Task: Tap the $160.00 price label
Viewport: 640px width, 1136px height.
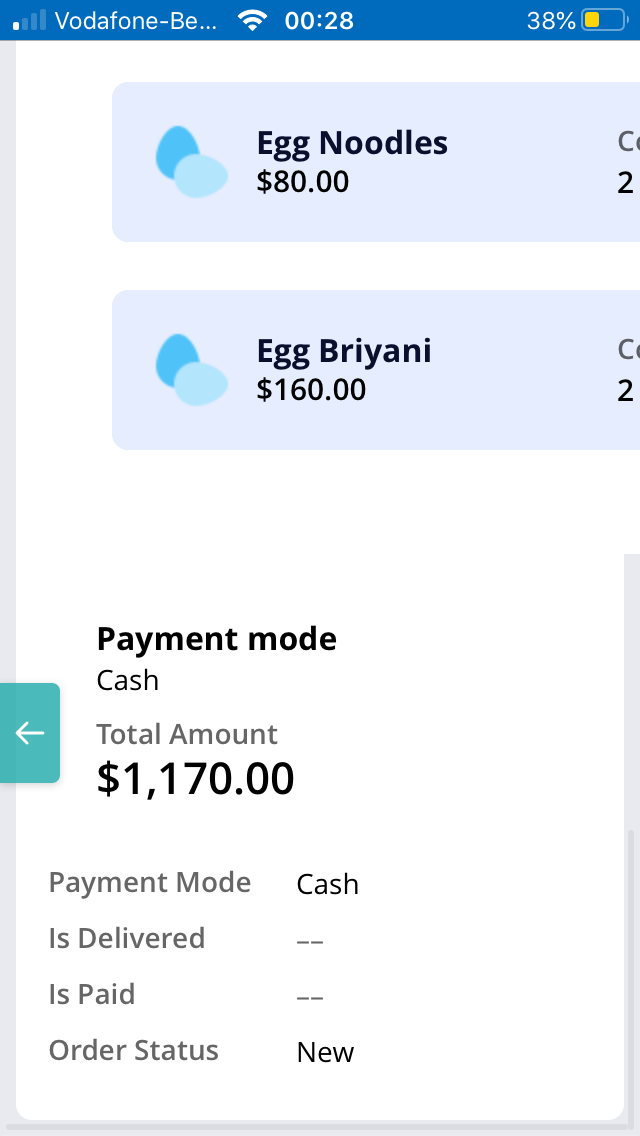Action: (311, 390)
